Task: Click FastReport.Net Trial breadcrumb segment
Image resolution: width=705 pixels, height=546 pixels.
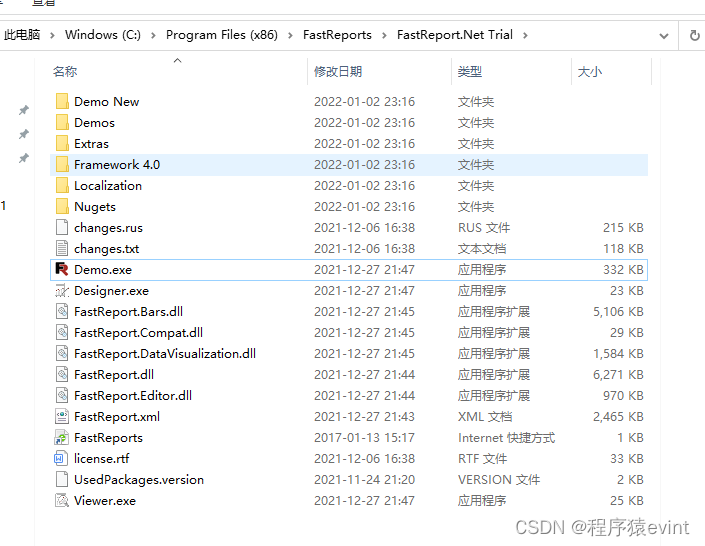Action: tap(455, 35)
